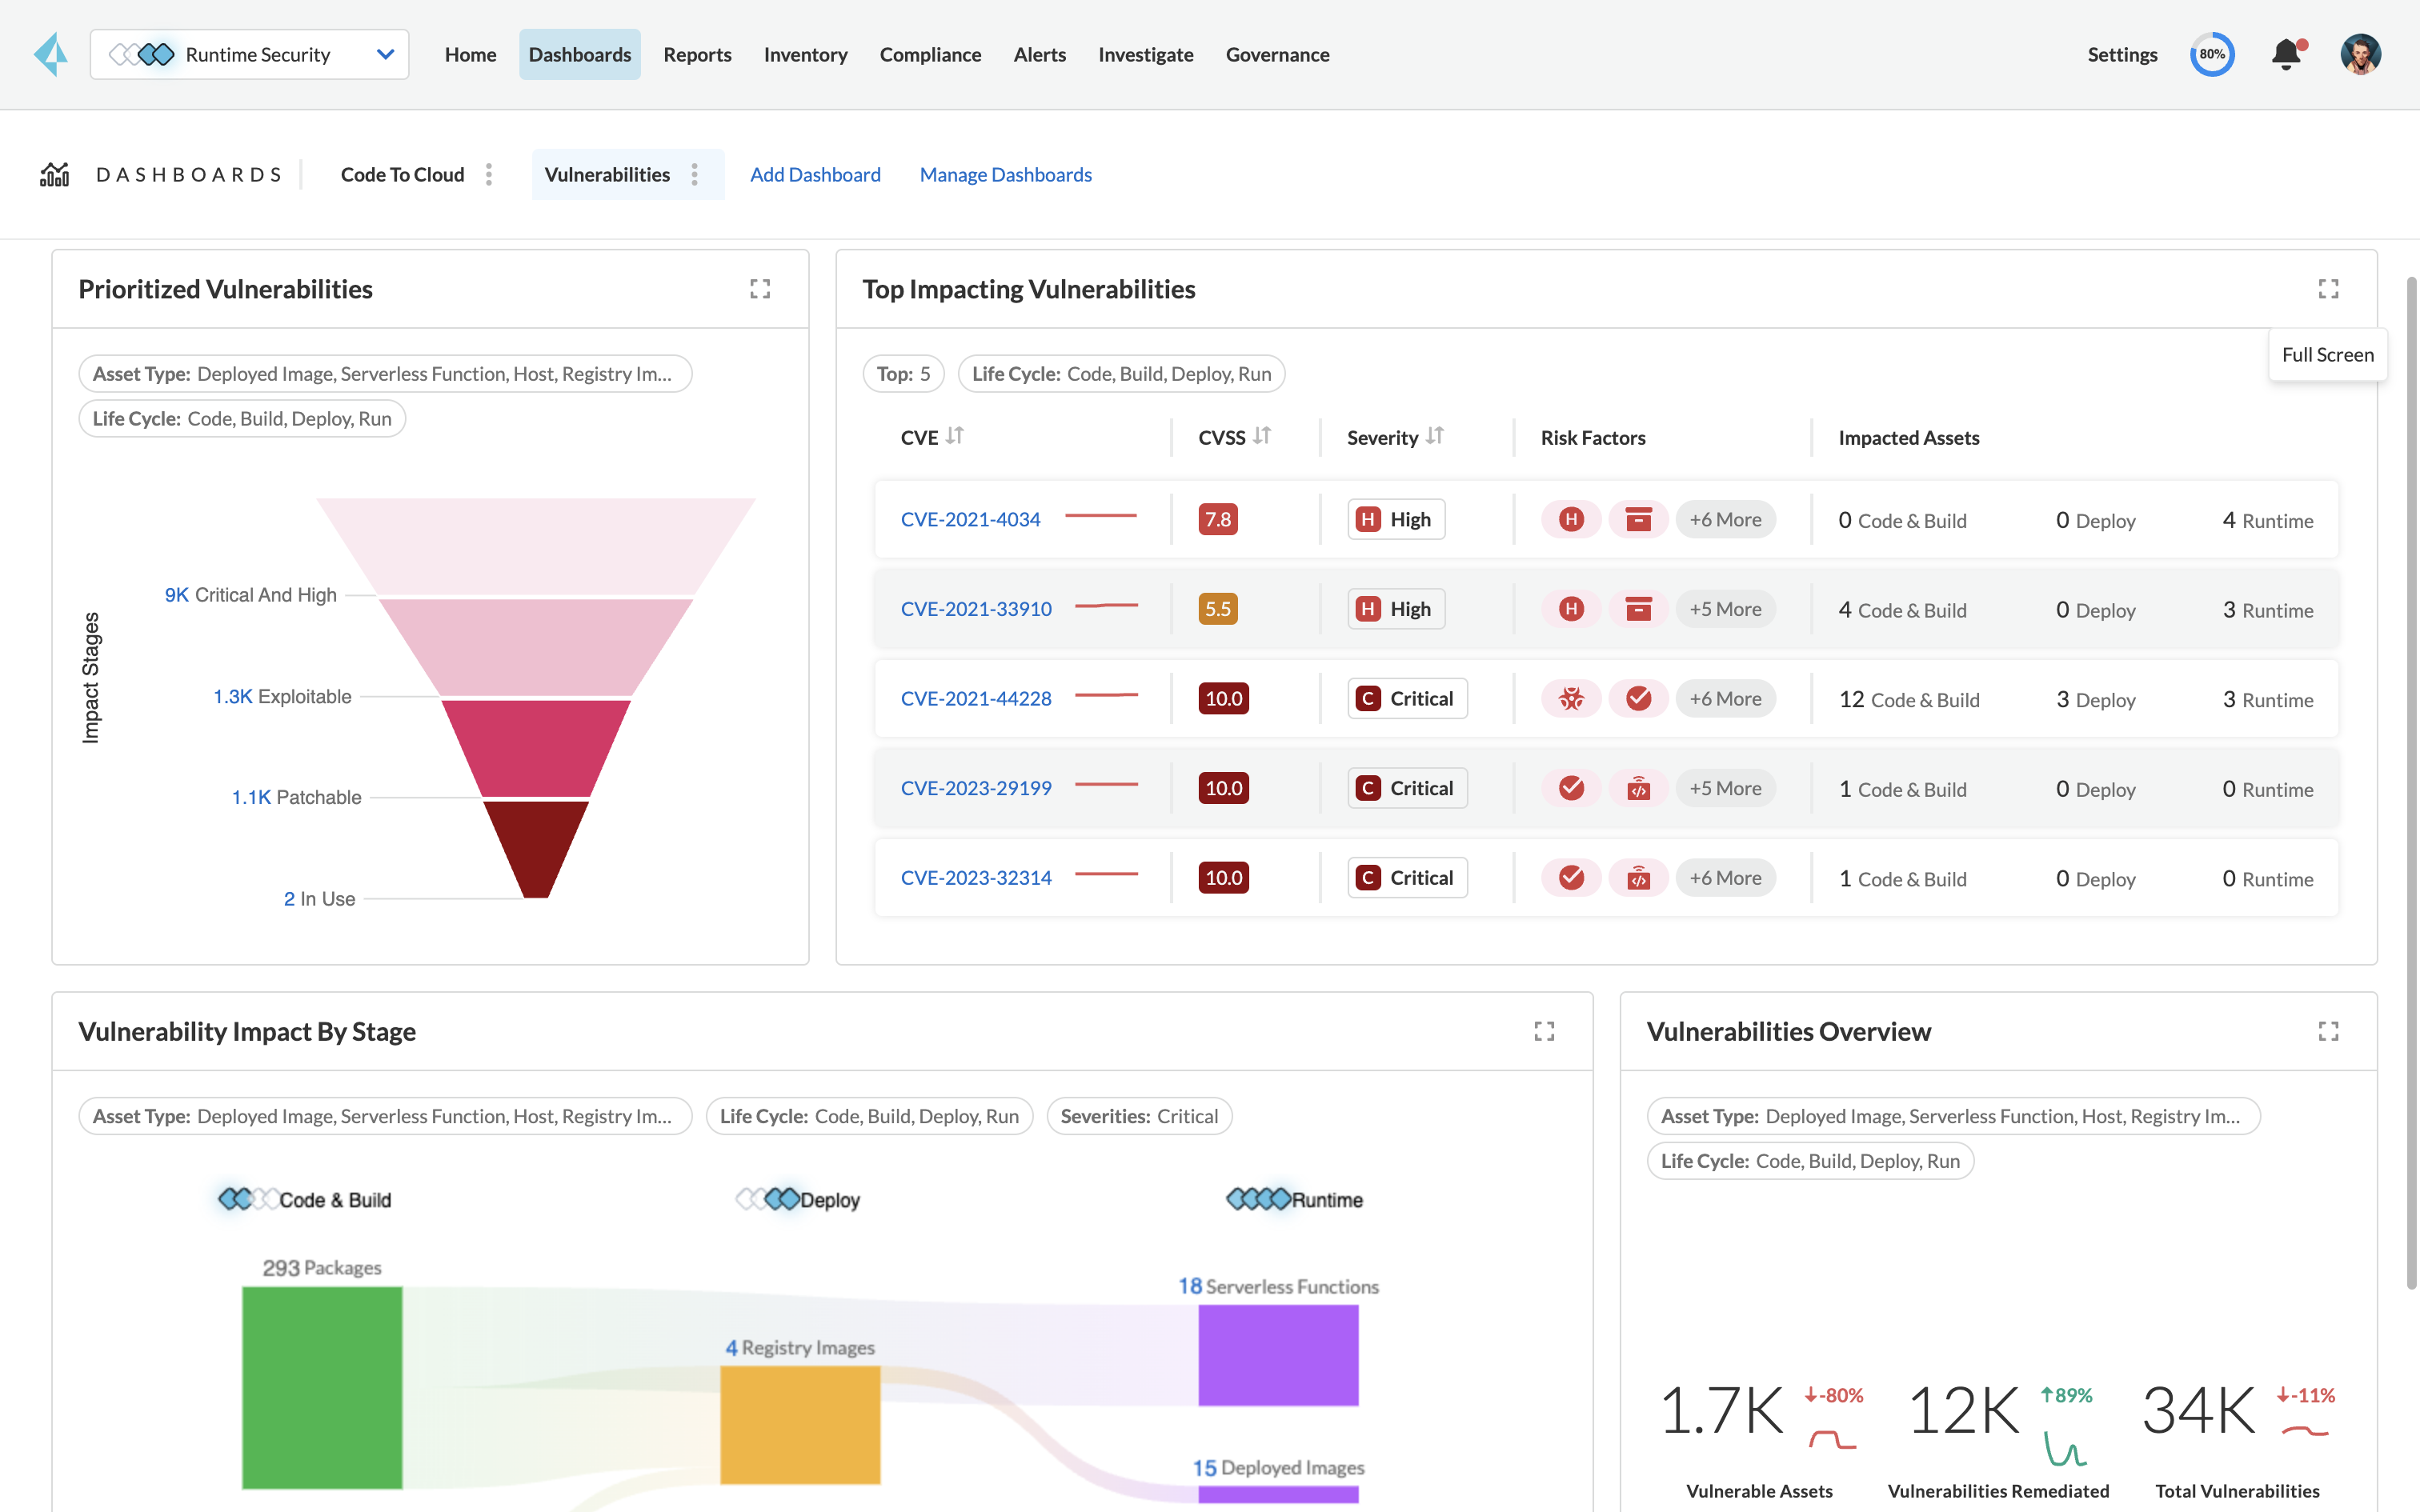Click the DASHBOARDS bar-chart icon

(55, 174)
